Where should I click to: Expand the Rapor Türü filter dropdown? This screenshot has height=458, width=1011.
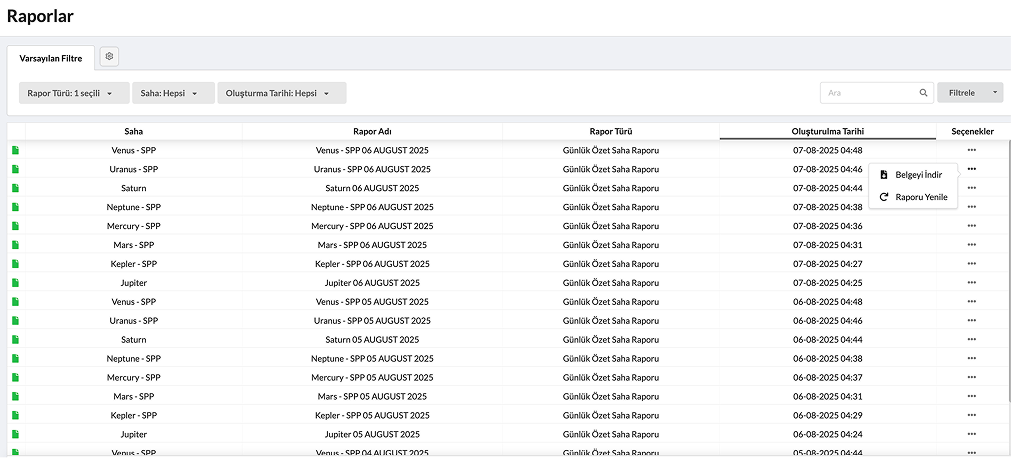point(74,93)
